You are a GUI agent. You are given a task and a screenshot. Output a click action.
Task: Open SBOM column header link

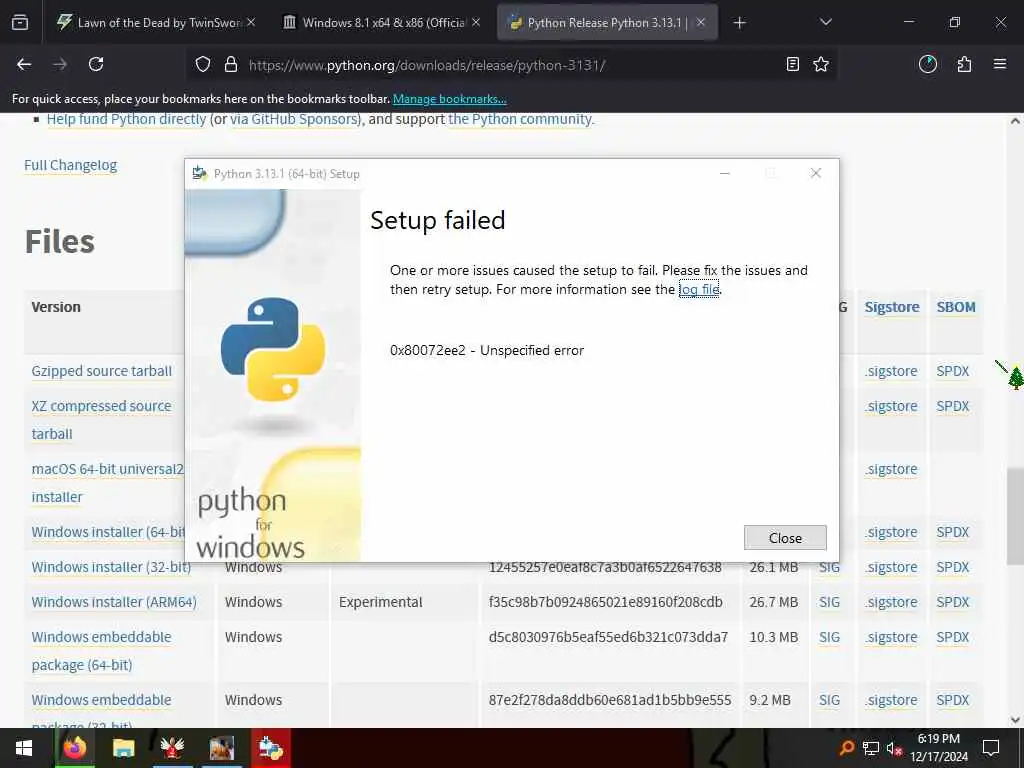(956, 307)
